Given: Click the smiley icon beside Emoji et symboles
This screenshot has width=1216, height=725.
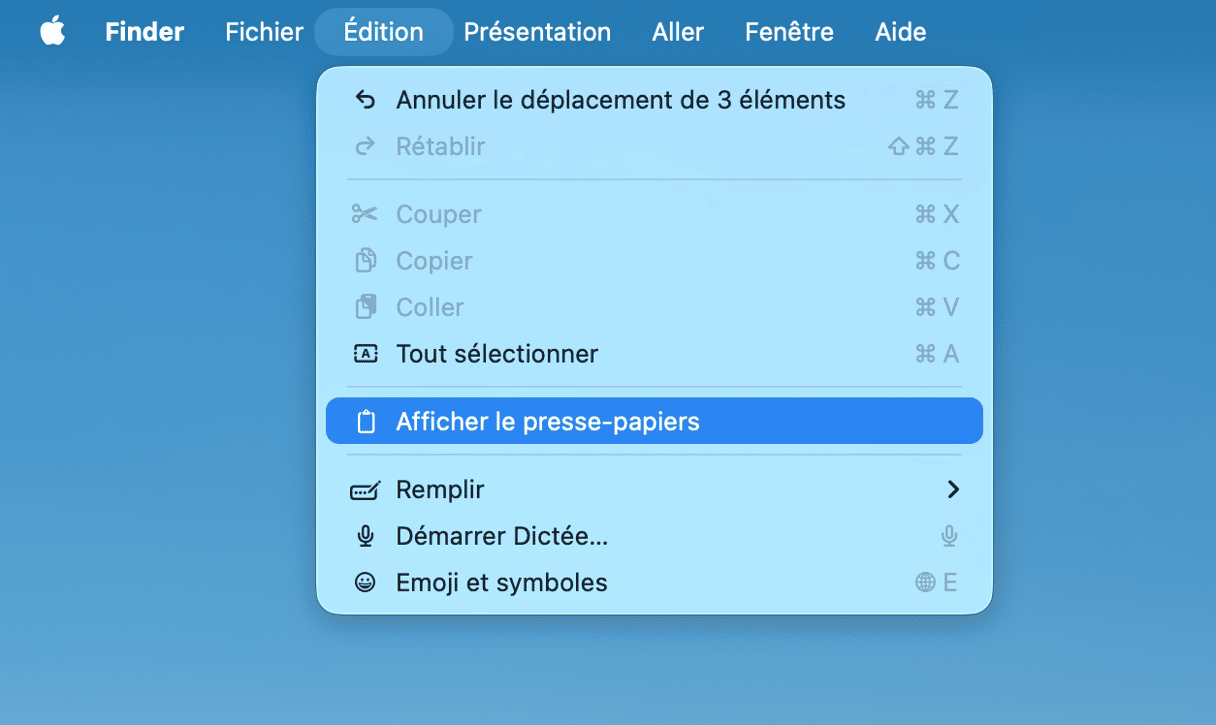Looking at the screenshot, I should pos(366,583).
